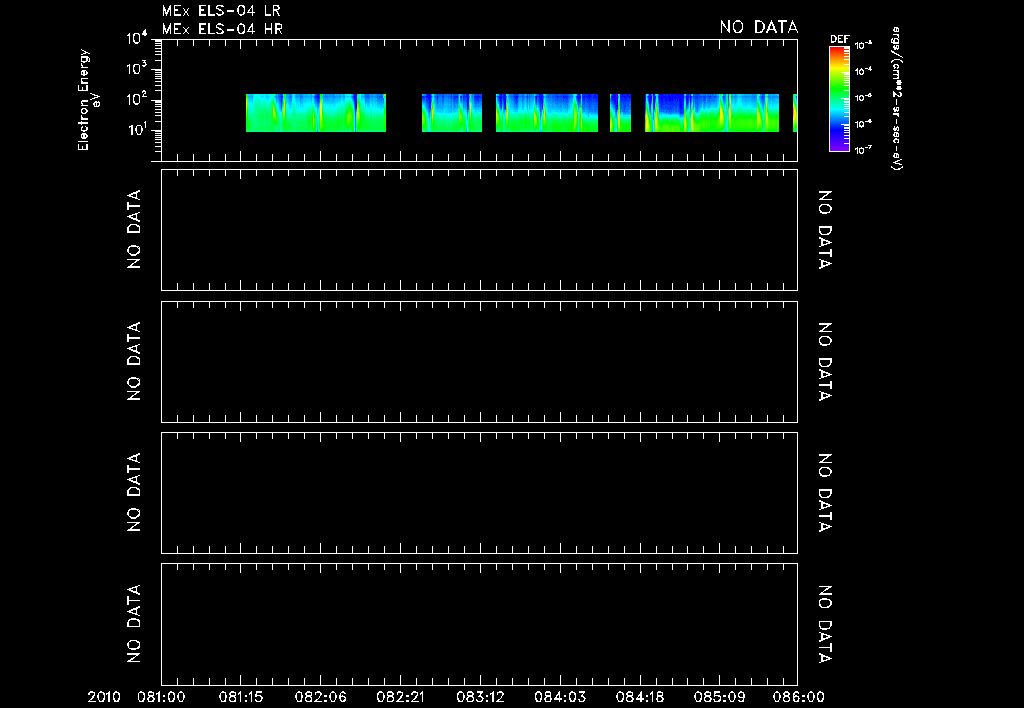Click the 10^3 tick label on the energy axis

[x=137, y=69]
